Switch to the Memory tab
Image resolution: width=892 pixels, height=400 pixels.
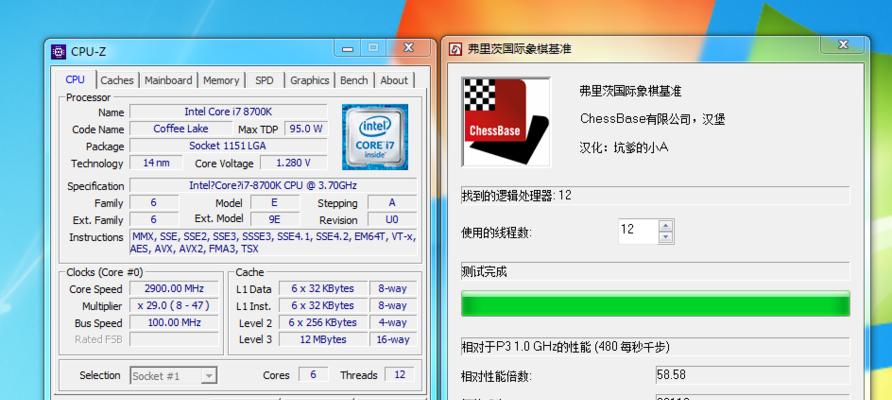tap(221, 80)
